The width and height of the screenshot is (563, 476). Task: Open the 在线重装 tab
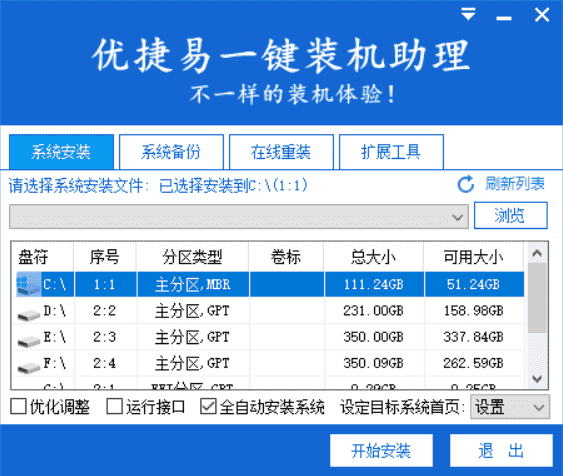coord(281,152)
